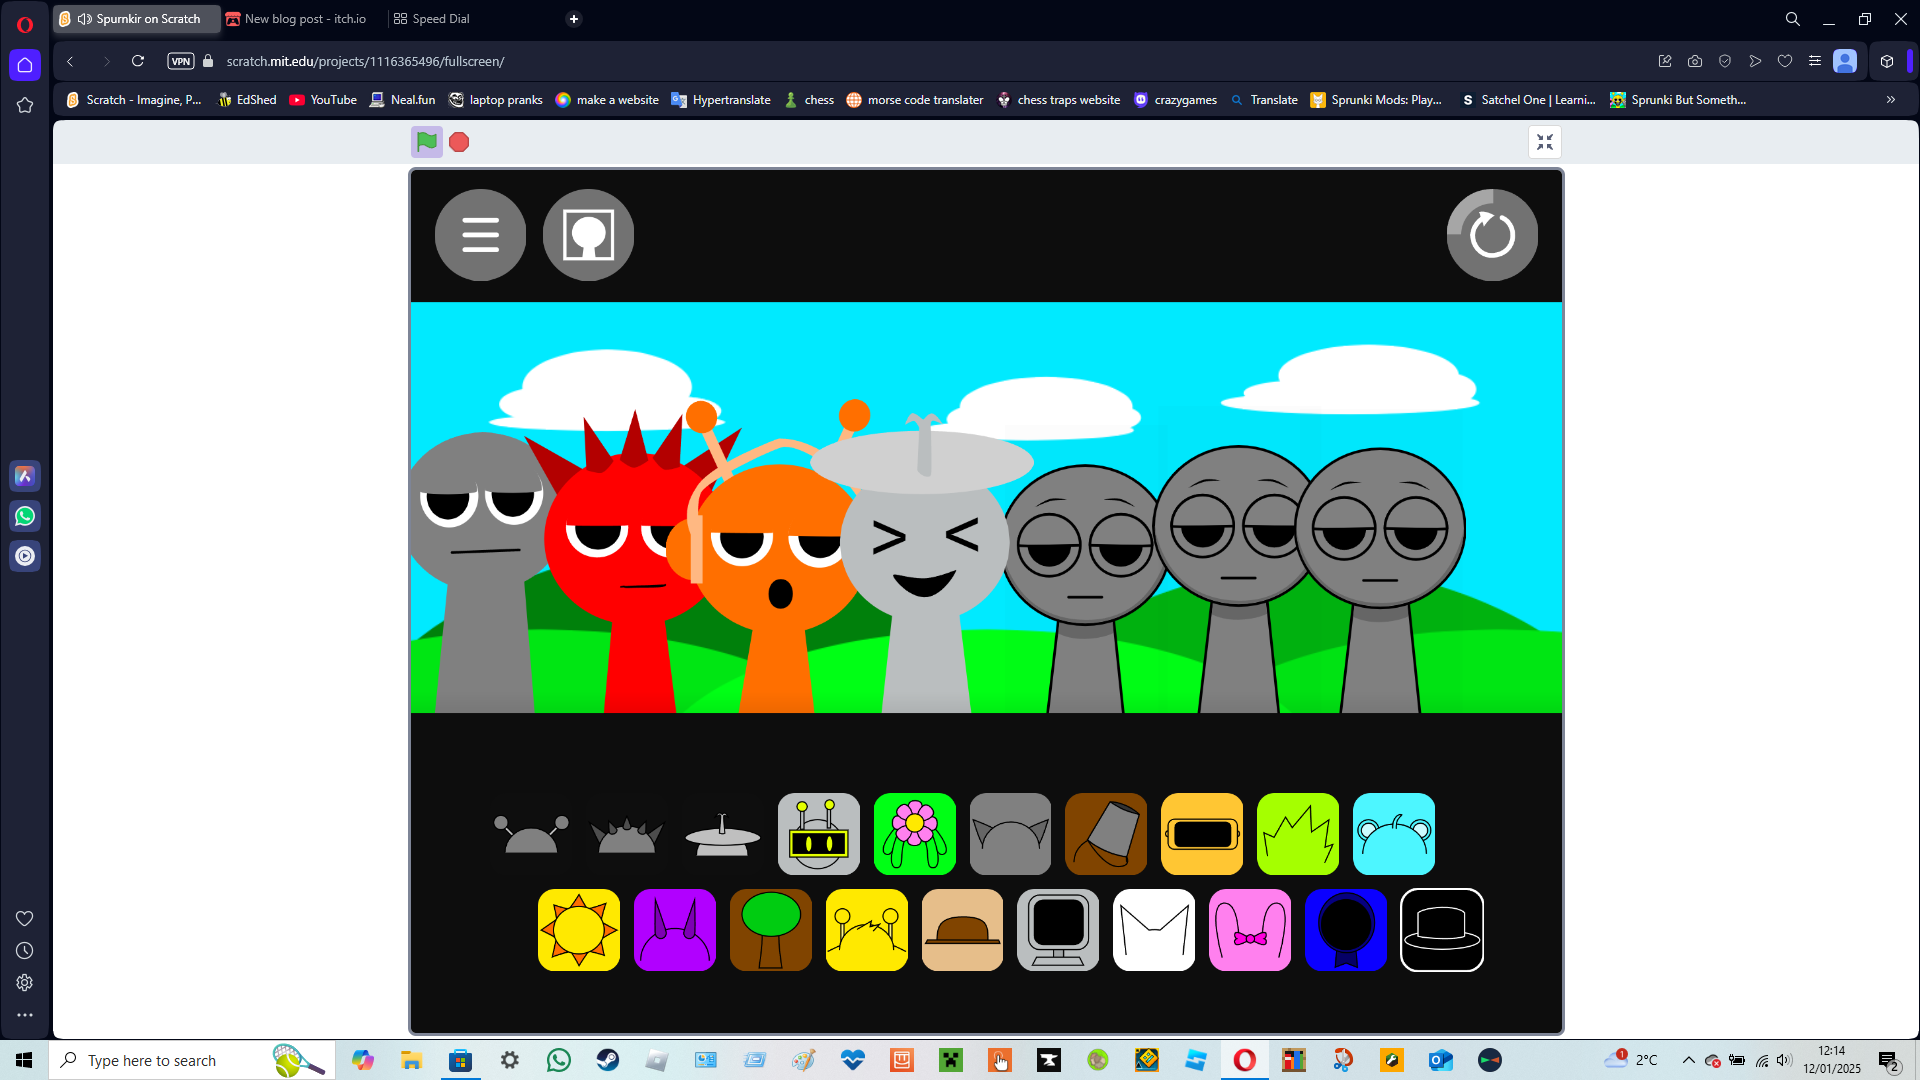Open the crazygames bookmark
This screenshot has width=1920, height=1080.
1176,99
